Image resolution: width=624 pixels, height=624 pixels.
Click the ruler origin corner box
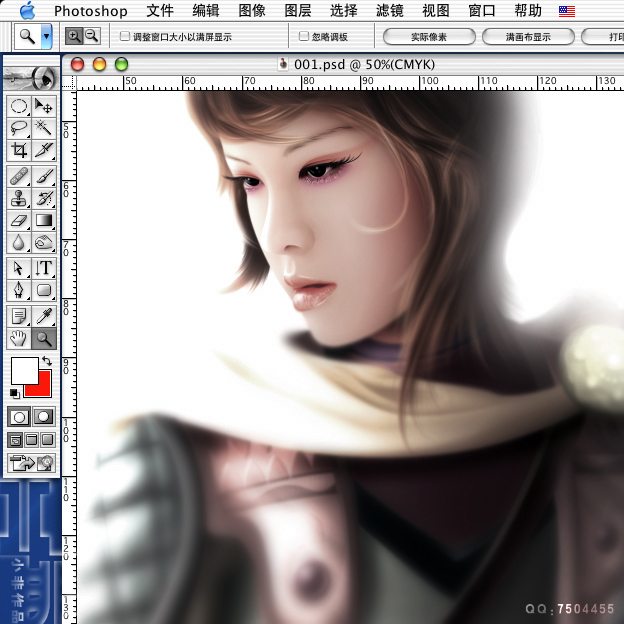click(69, 84)
